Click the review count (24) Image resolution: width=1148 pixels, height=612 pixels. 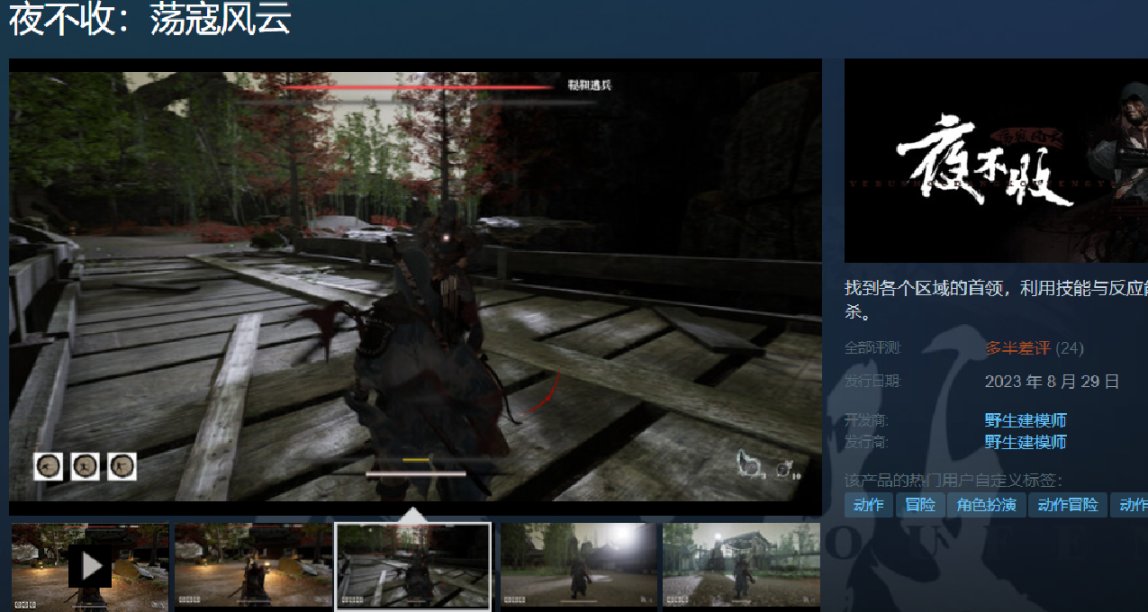(x=1070, y=348)
